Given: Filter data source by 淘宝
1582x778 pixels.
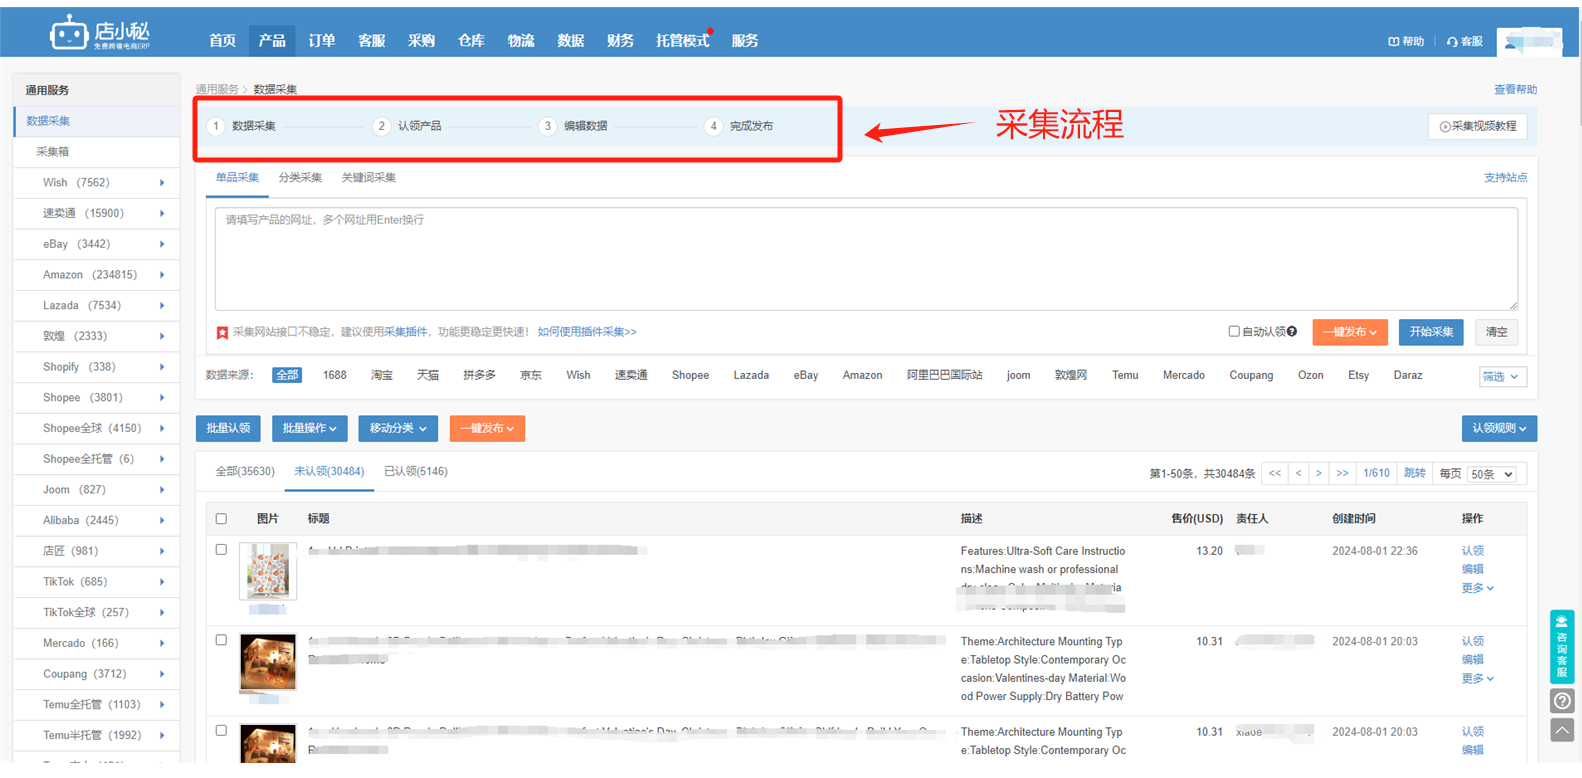Looking at the screenshot, I should coord(382,376).
